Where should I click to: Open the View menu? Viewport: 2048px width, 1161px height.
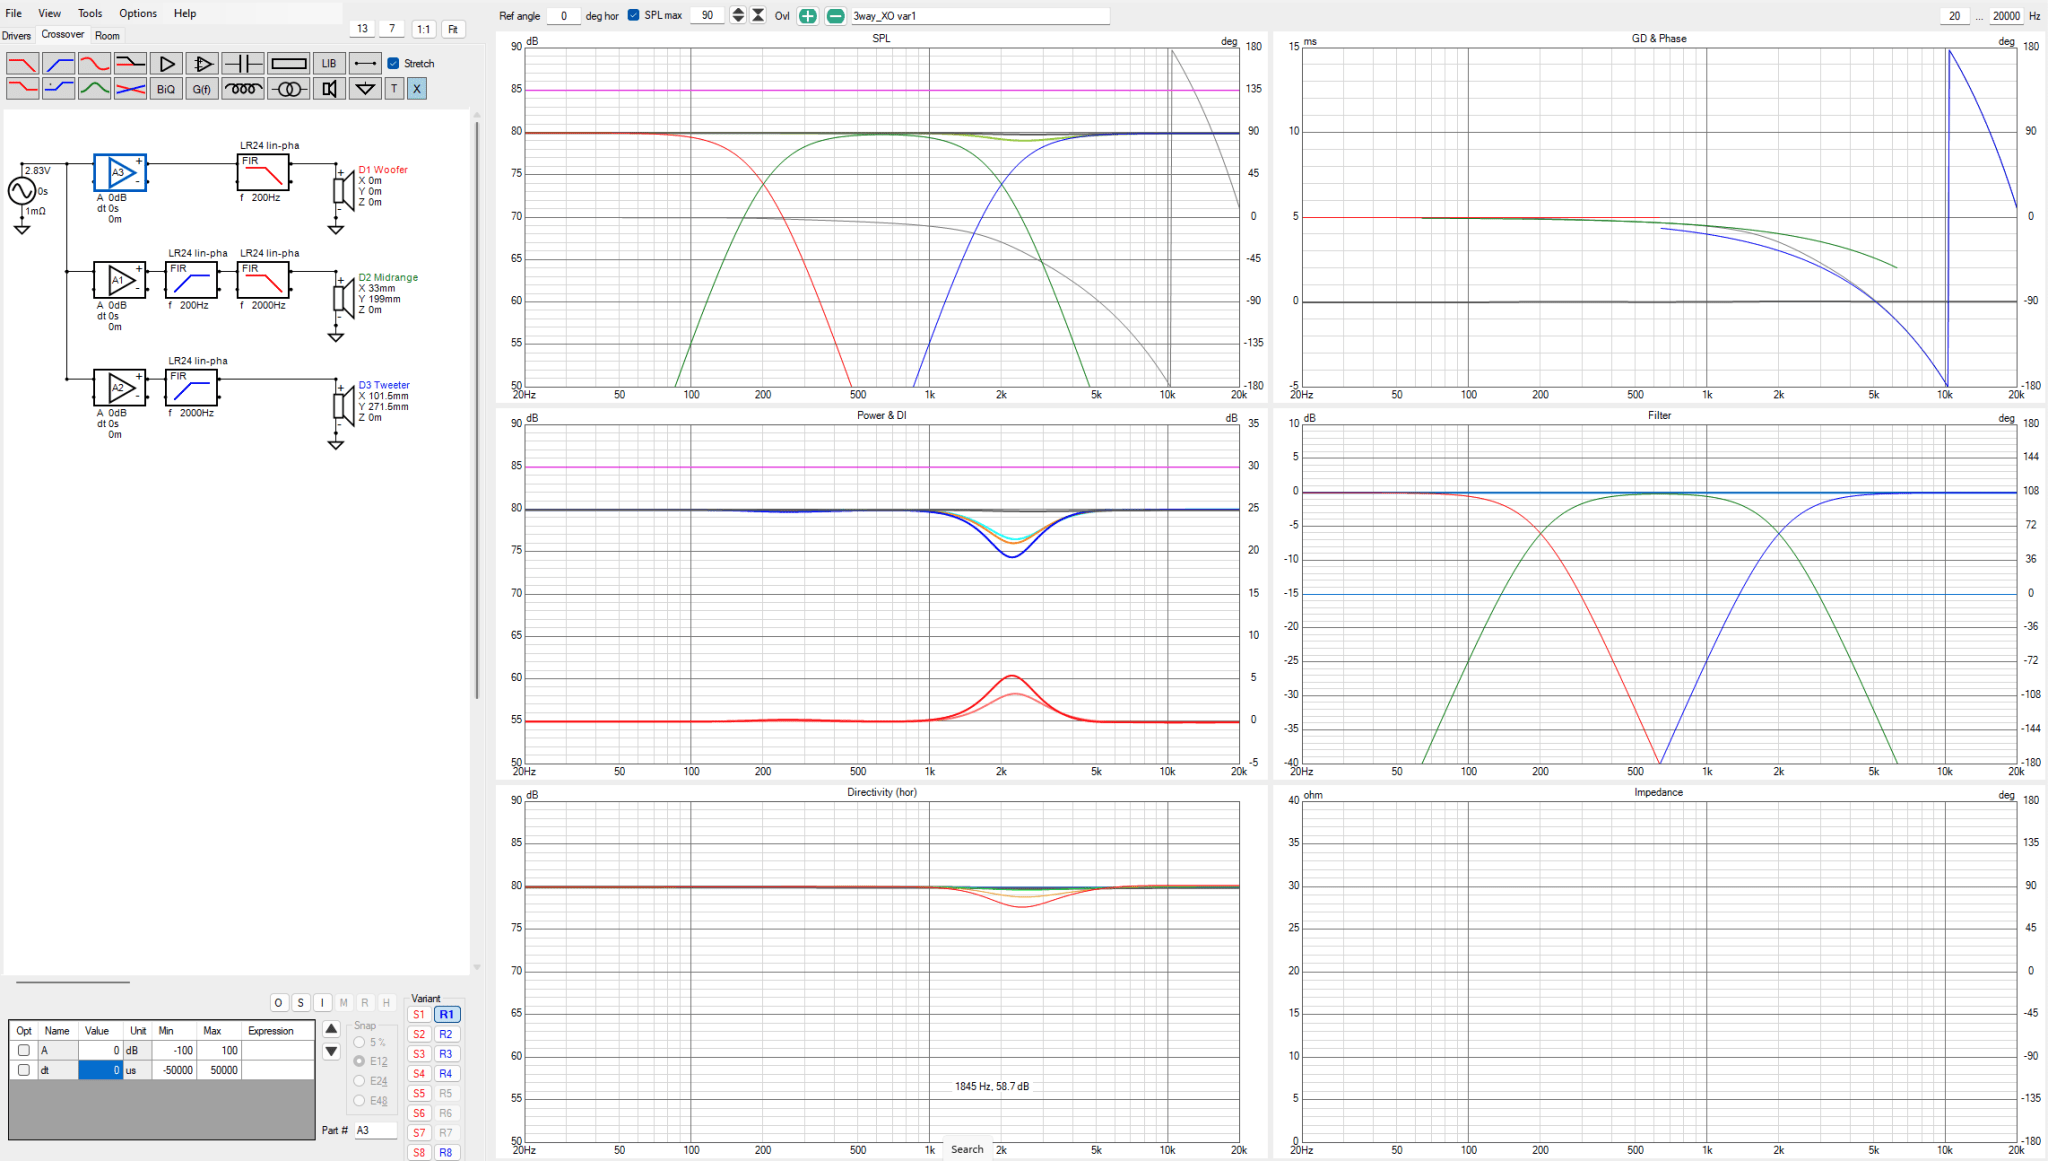coord(49,13)
